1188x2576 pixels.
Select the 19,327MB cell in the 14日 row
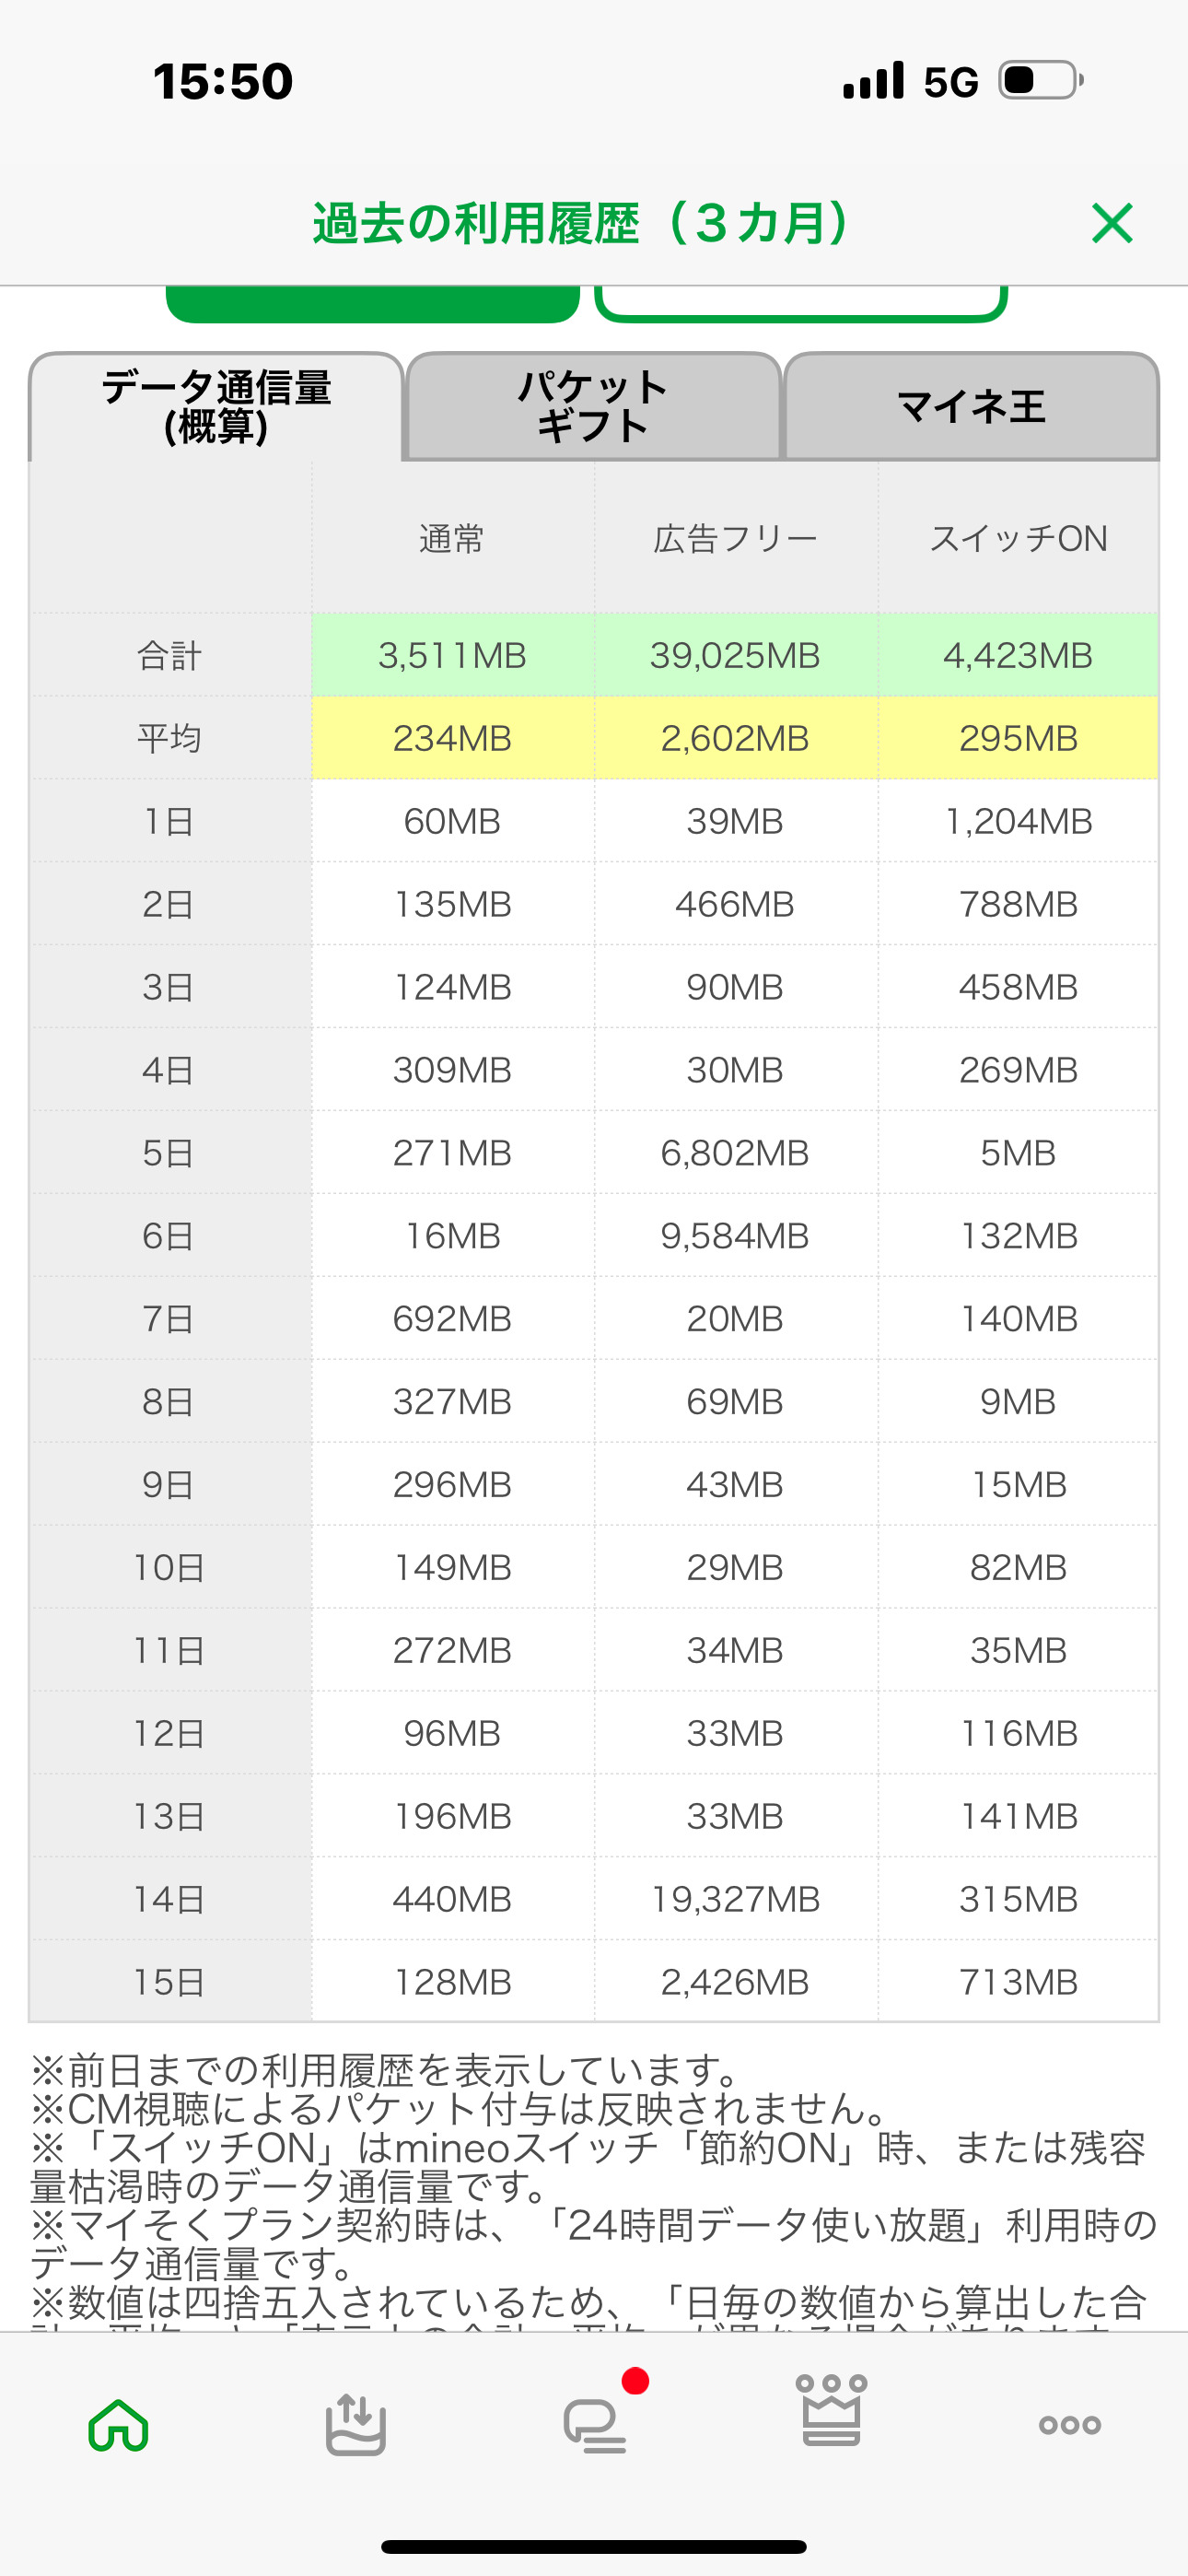pos(735,1899)
